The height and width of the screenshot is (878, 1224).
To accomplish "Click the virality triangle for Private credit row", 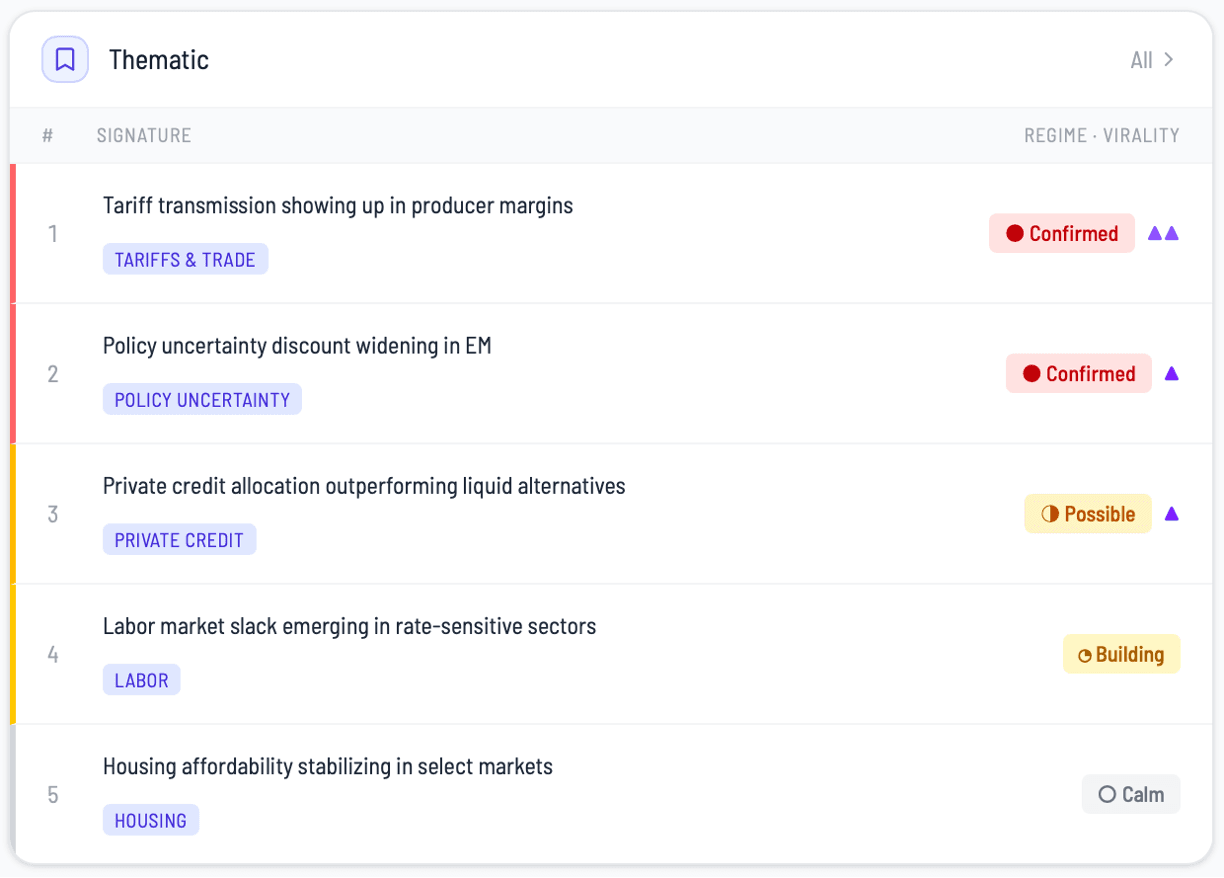I will point(1172,514).
